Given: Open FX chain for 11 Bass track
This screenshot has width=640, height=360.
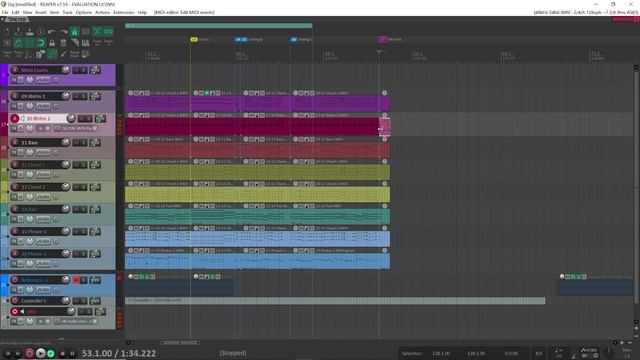Looking at the screenshot, I should 13,152.
